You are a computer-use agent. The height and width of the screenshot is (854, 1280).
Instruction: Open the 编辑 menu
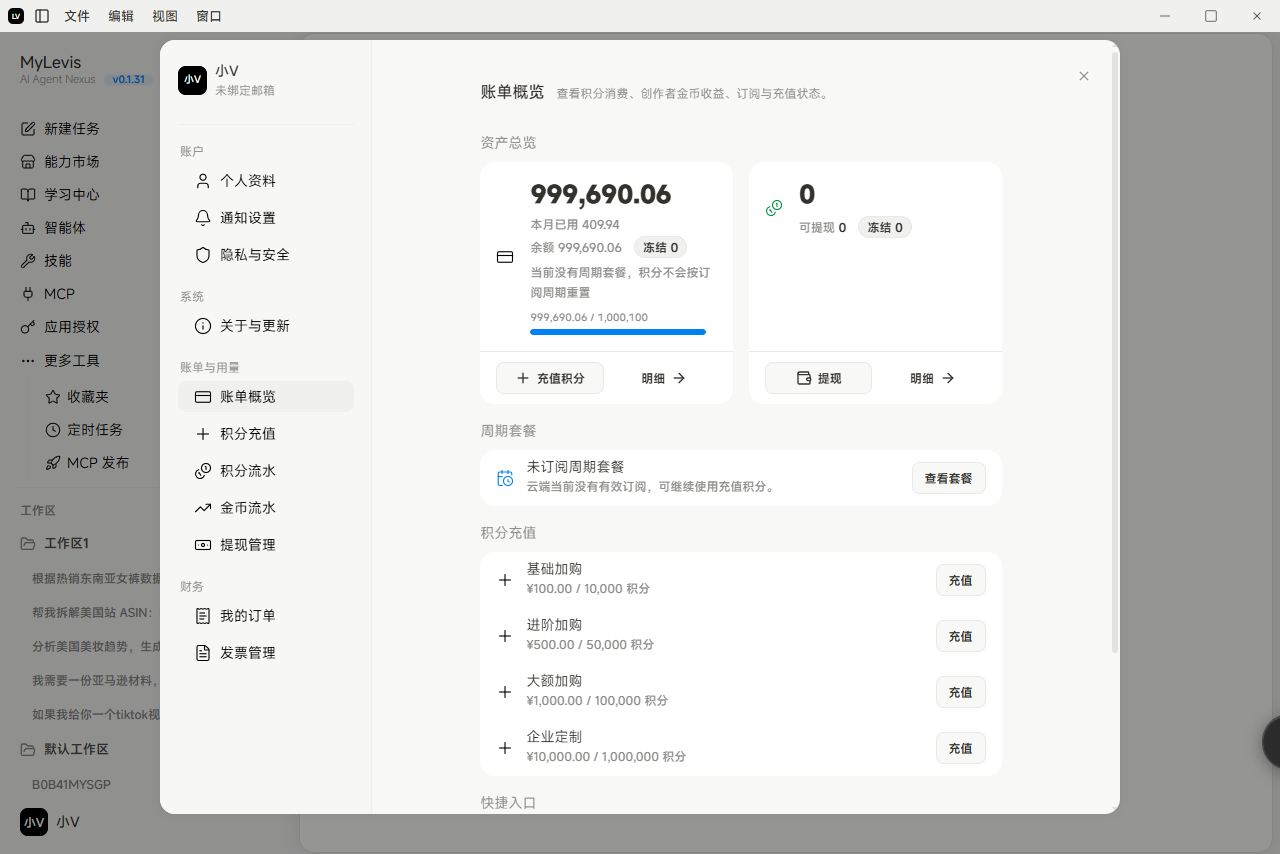coord(121,16)
